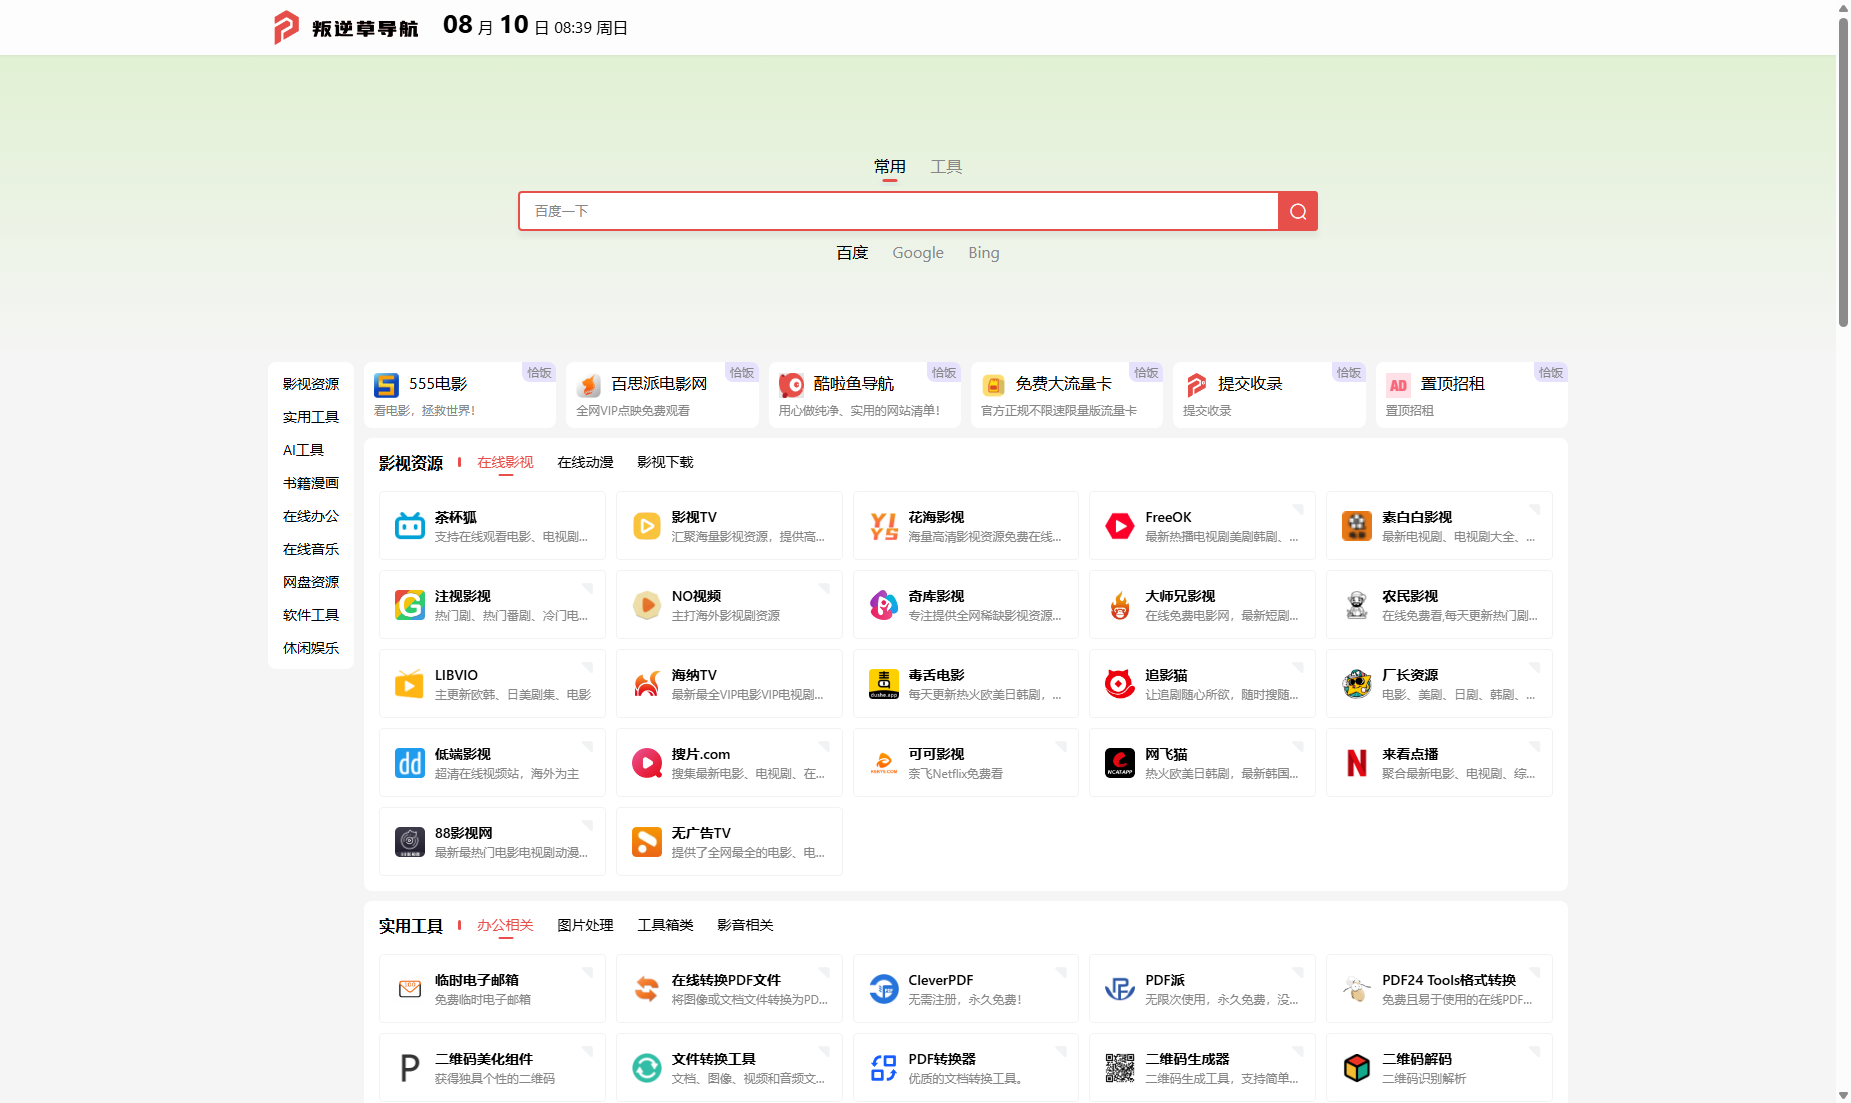1851x1103 pixels.
Task: Click the 网飞猫 icon
Action: tap(1120, 763)
